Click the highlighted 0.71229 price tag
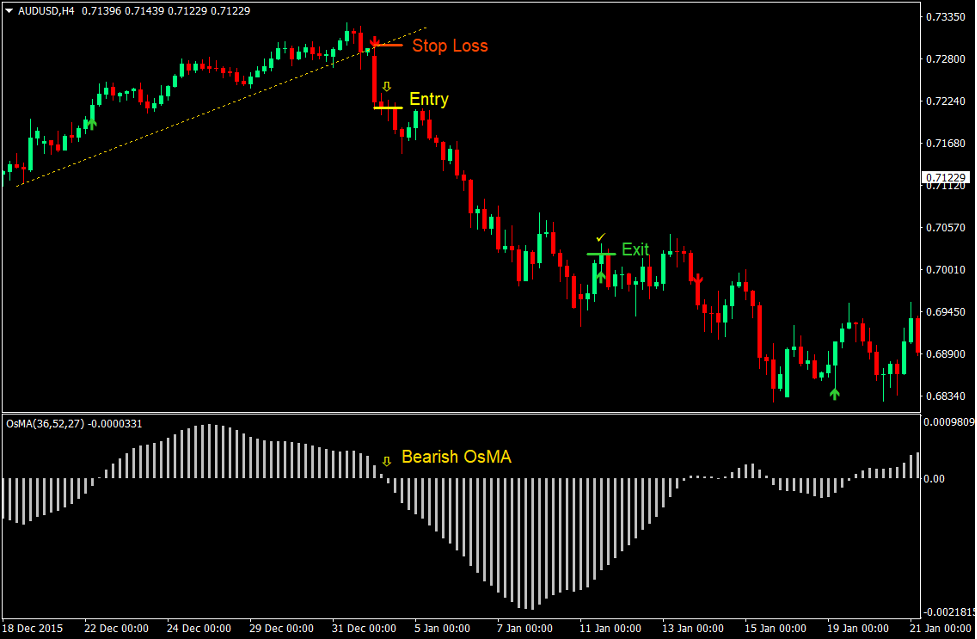The height and width of the screenshot is (639, 977). [x=948, y=175]
